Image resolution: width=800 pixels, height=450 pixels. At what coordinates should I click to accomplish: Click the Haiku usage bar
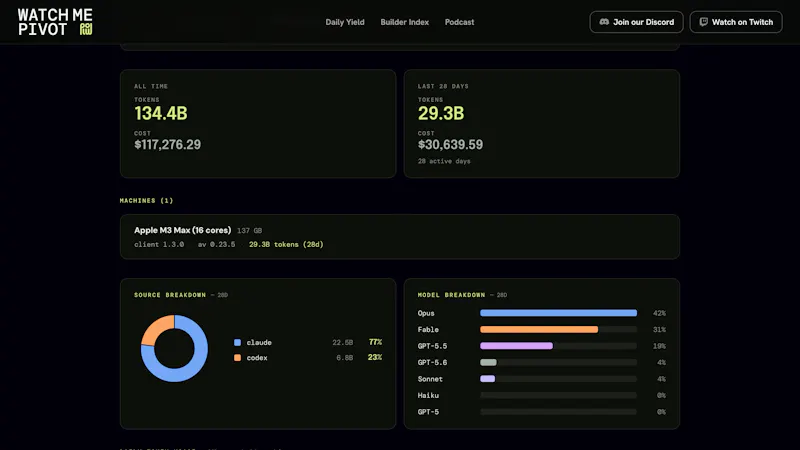pyautogui.click(x=558, y=395)
